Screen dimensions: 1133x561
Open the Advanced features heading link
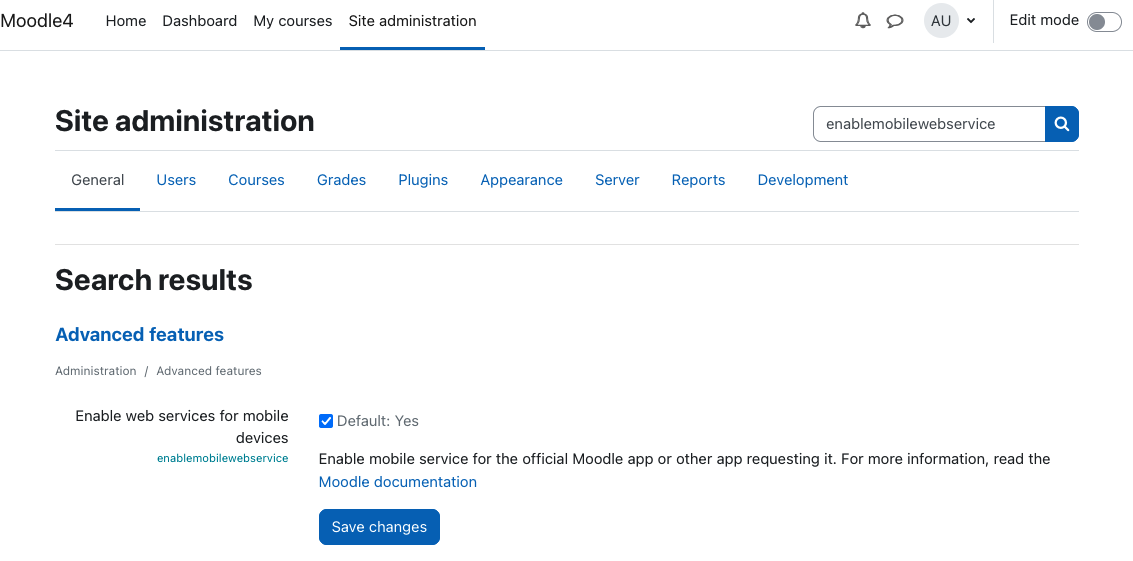point(139,335)
